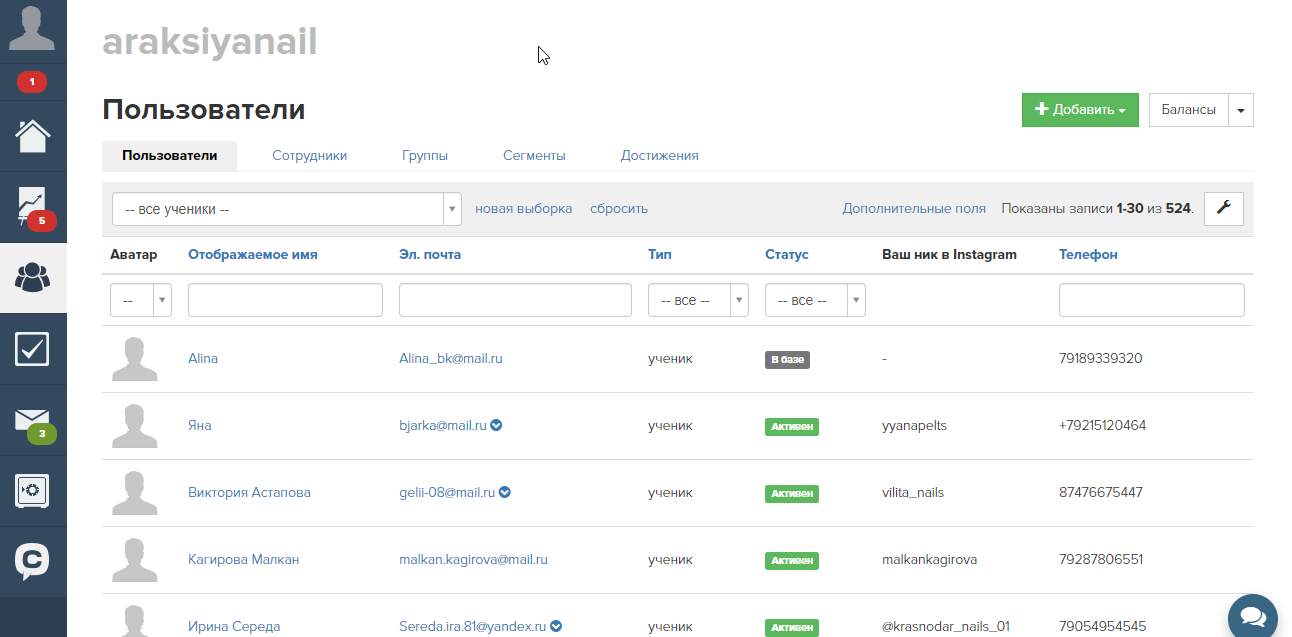
Task: Click the green Добавить button
Action: click(1080, 110)
